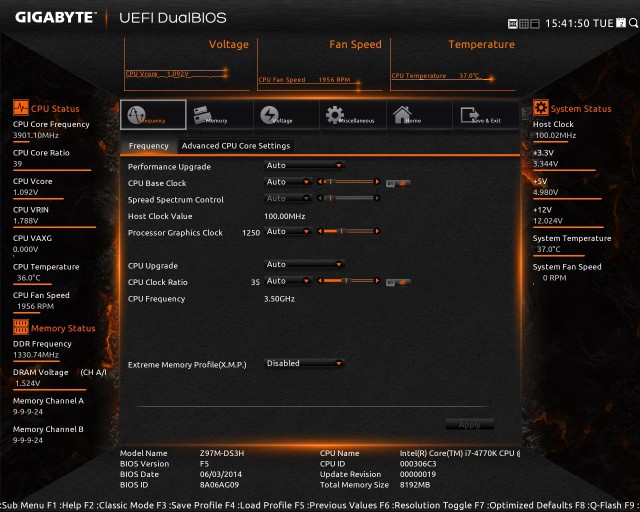Click the 15:41:50 clock display
Image resolution: width=640 pixels, height=512 pixels.
(567, 23)
